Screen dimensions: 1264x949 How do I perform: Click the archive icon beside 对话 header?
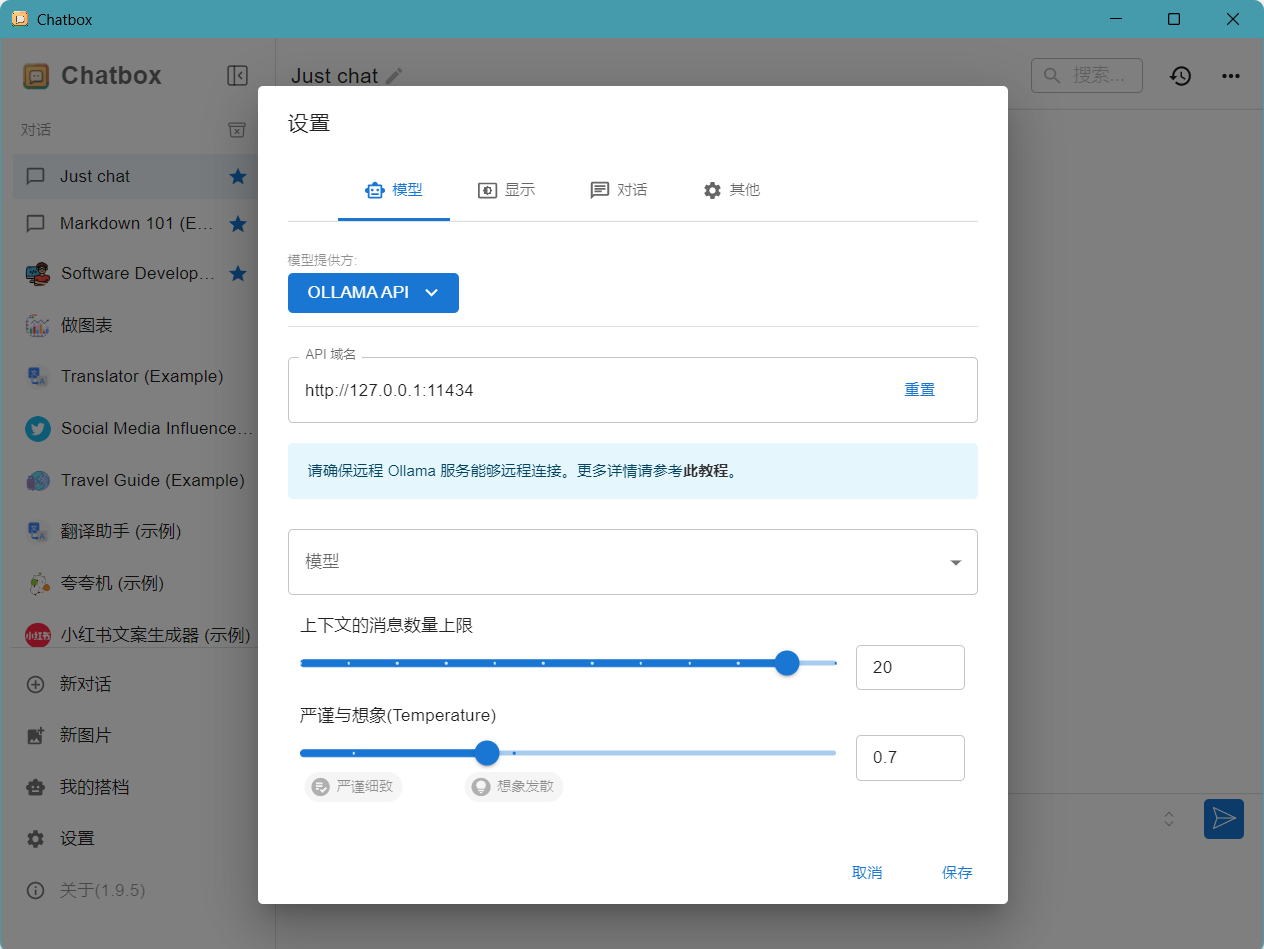pyautogui.click(x=237, y=130)
